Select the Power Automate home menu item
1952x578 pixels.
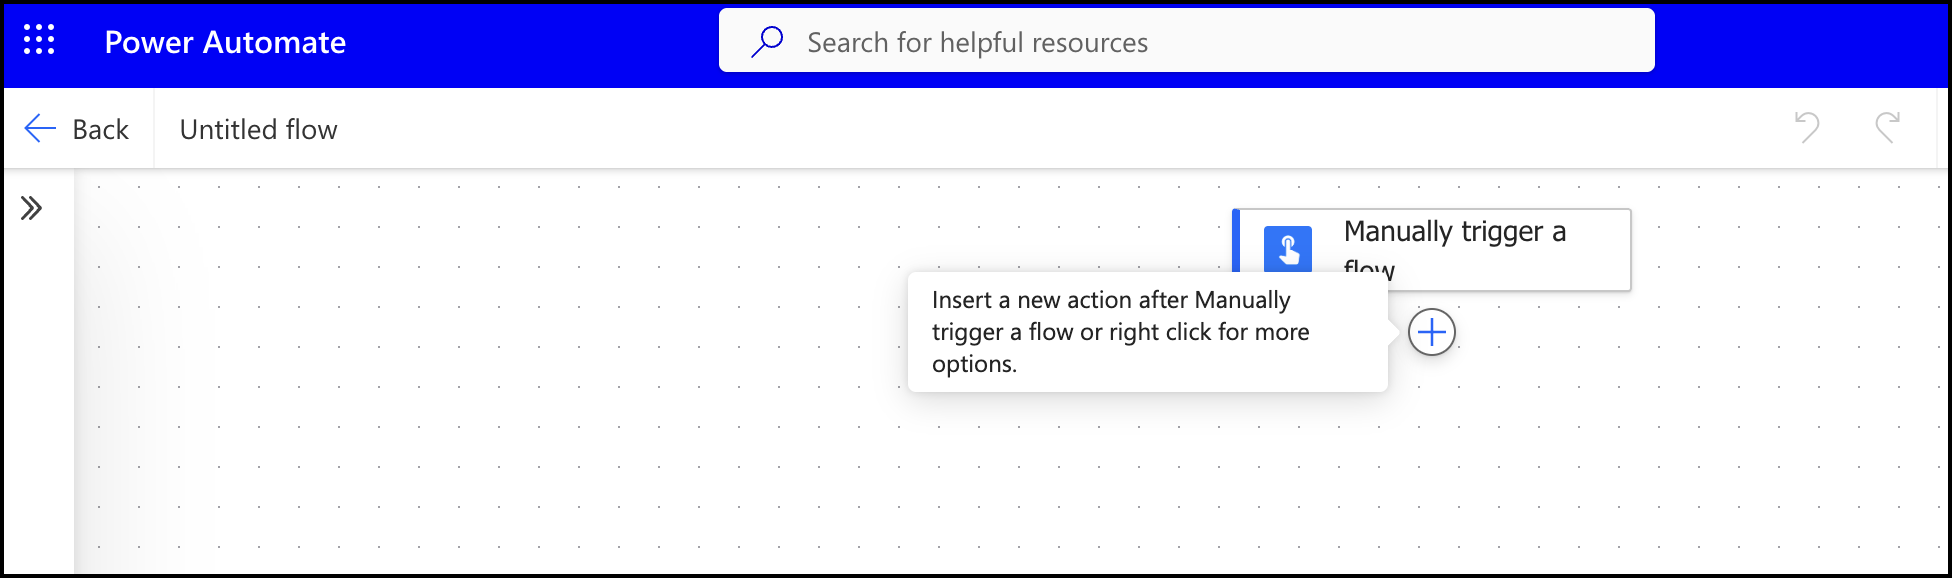[x=225, y=41]
